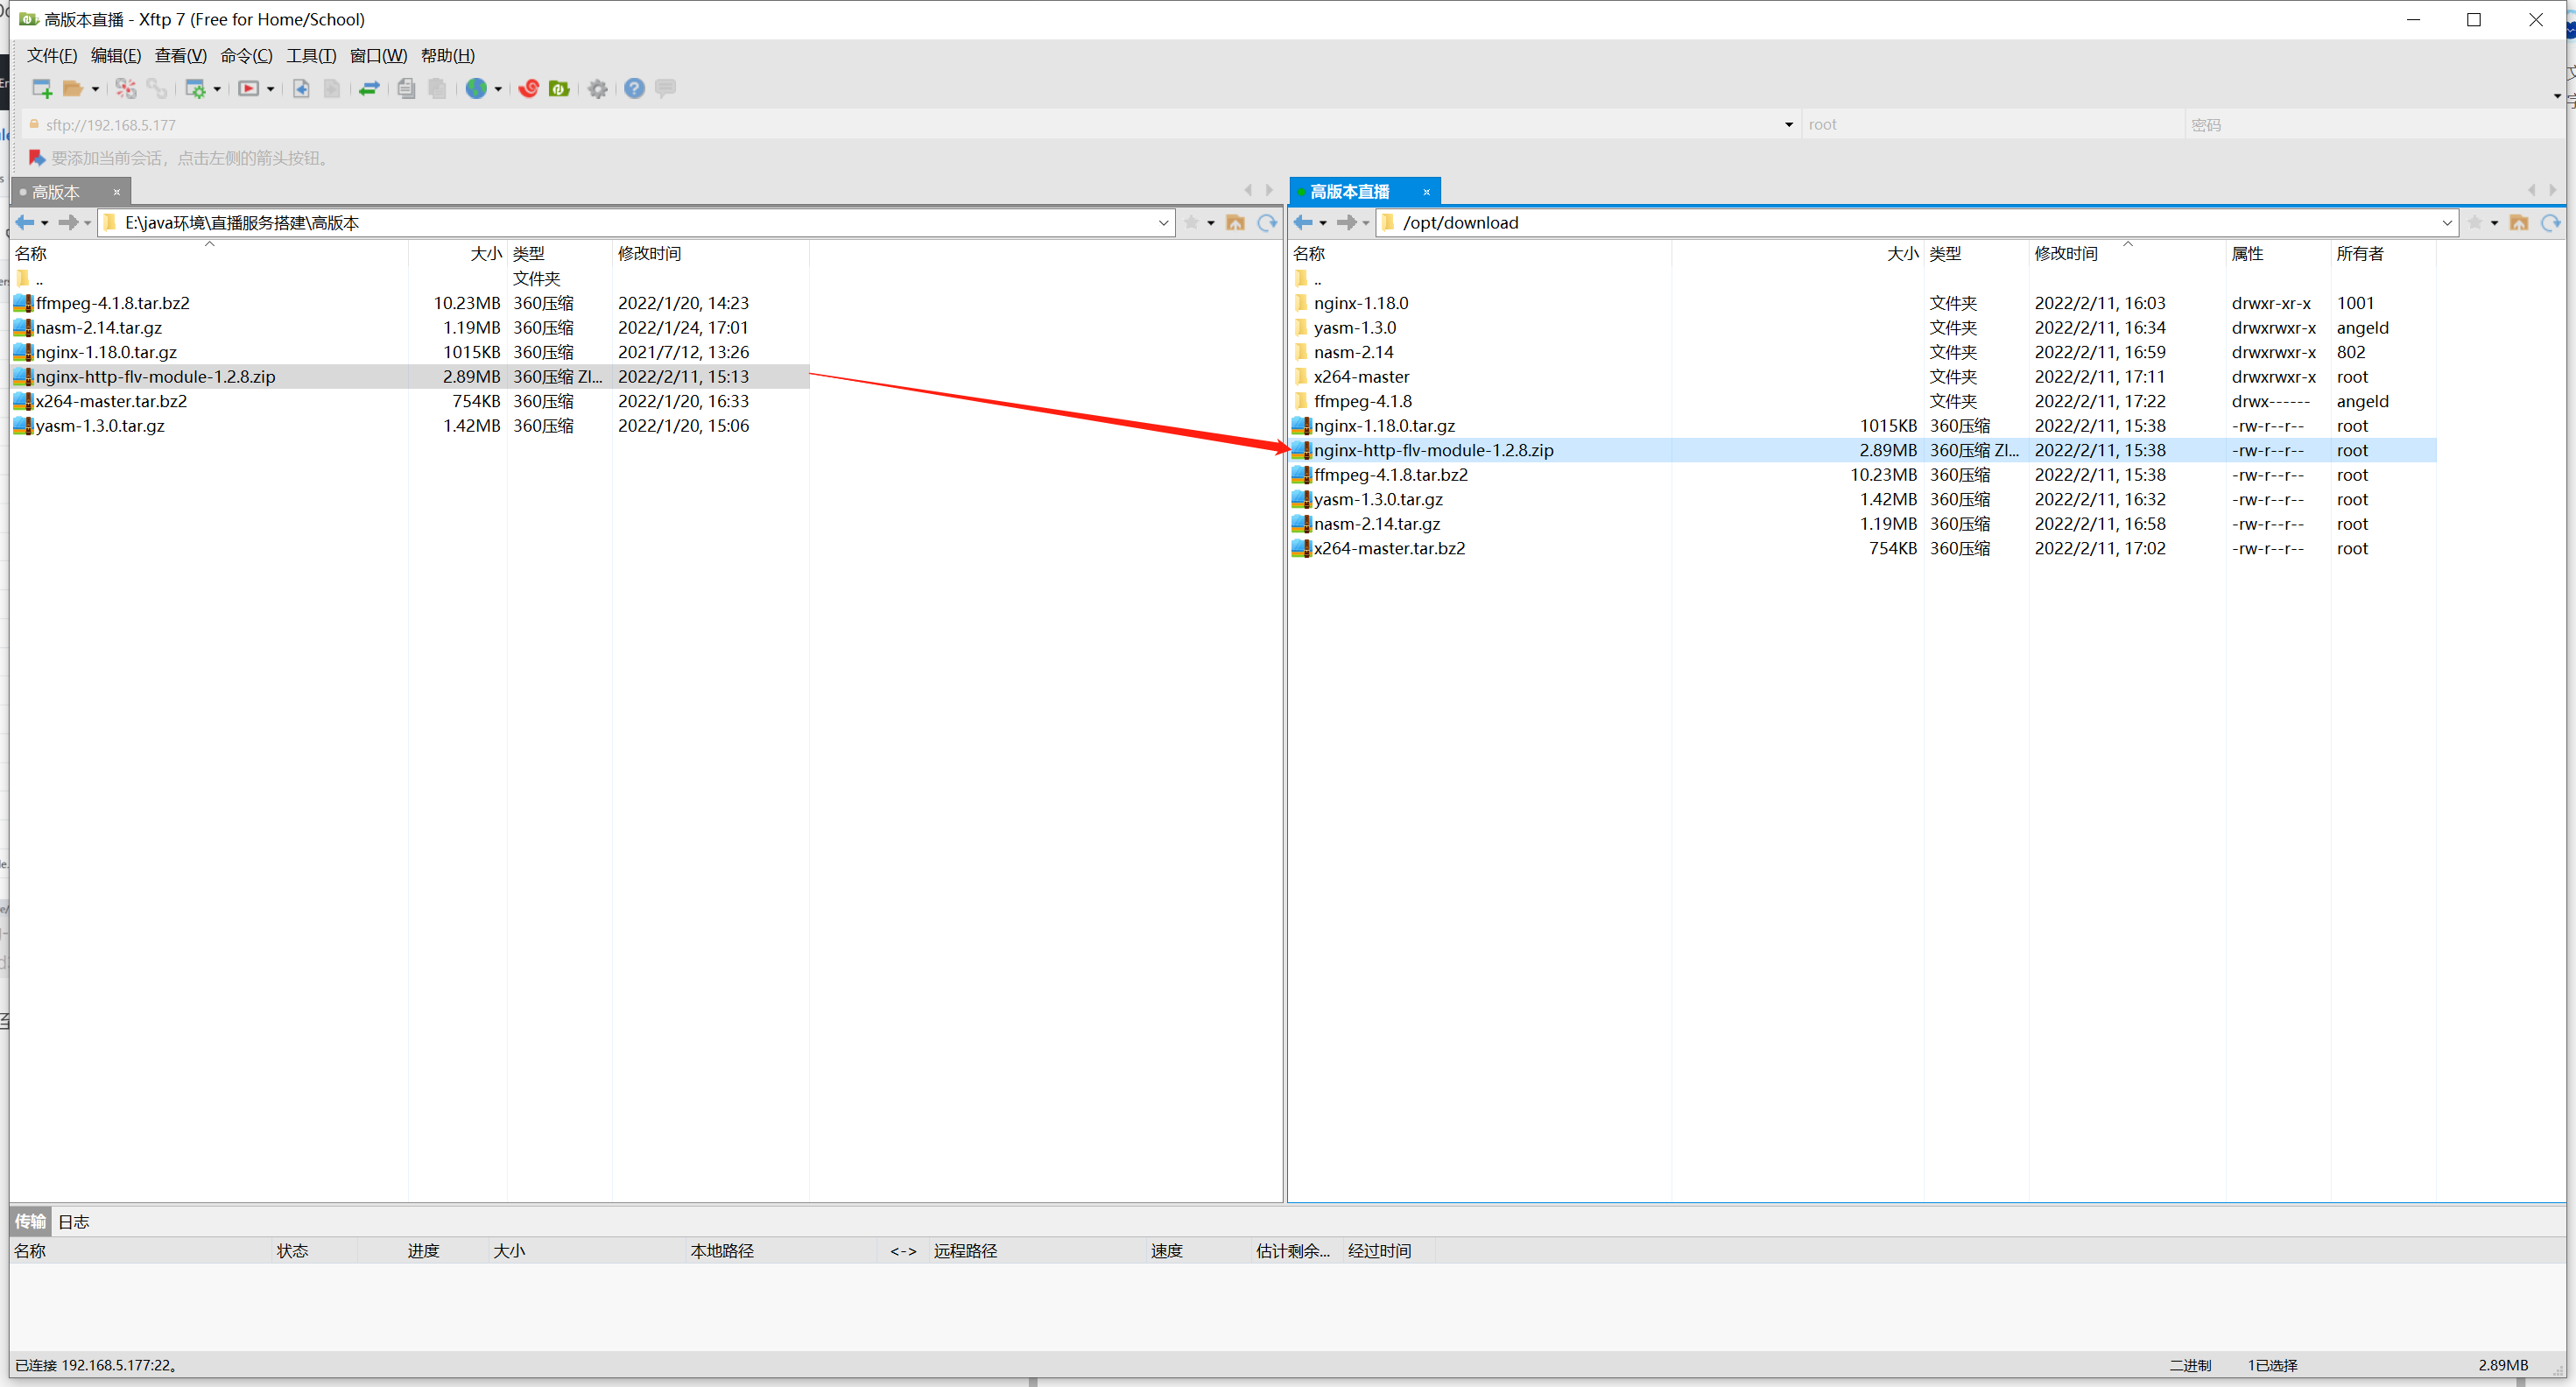The width and height of the screenshot is (2576, 1387).
Task: Click the new session toolbar icon
Action: (41, 89)
